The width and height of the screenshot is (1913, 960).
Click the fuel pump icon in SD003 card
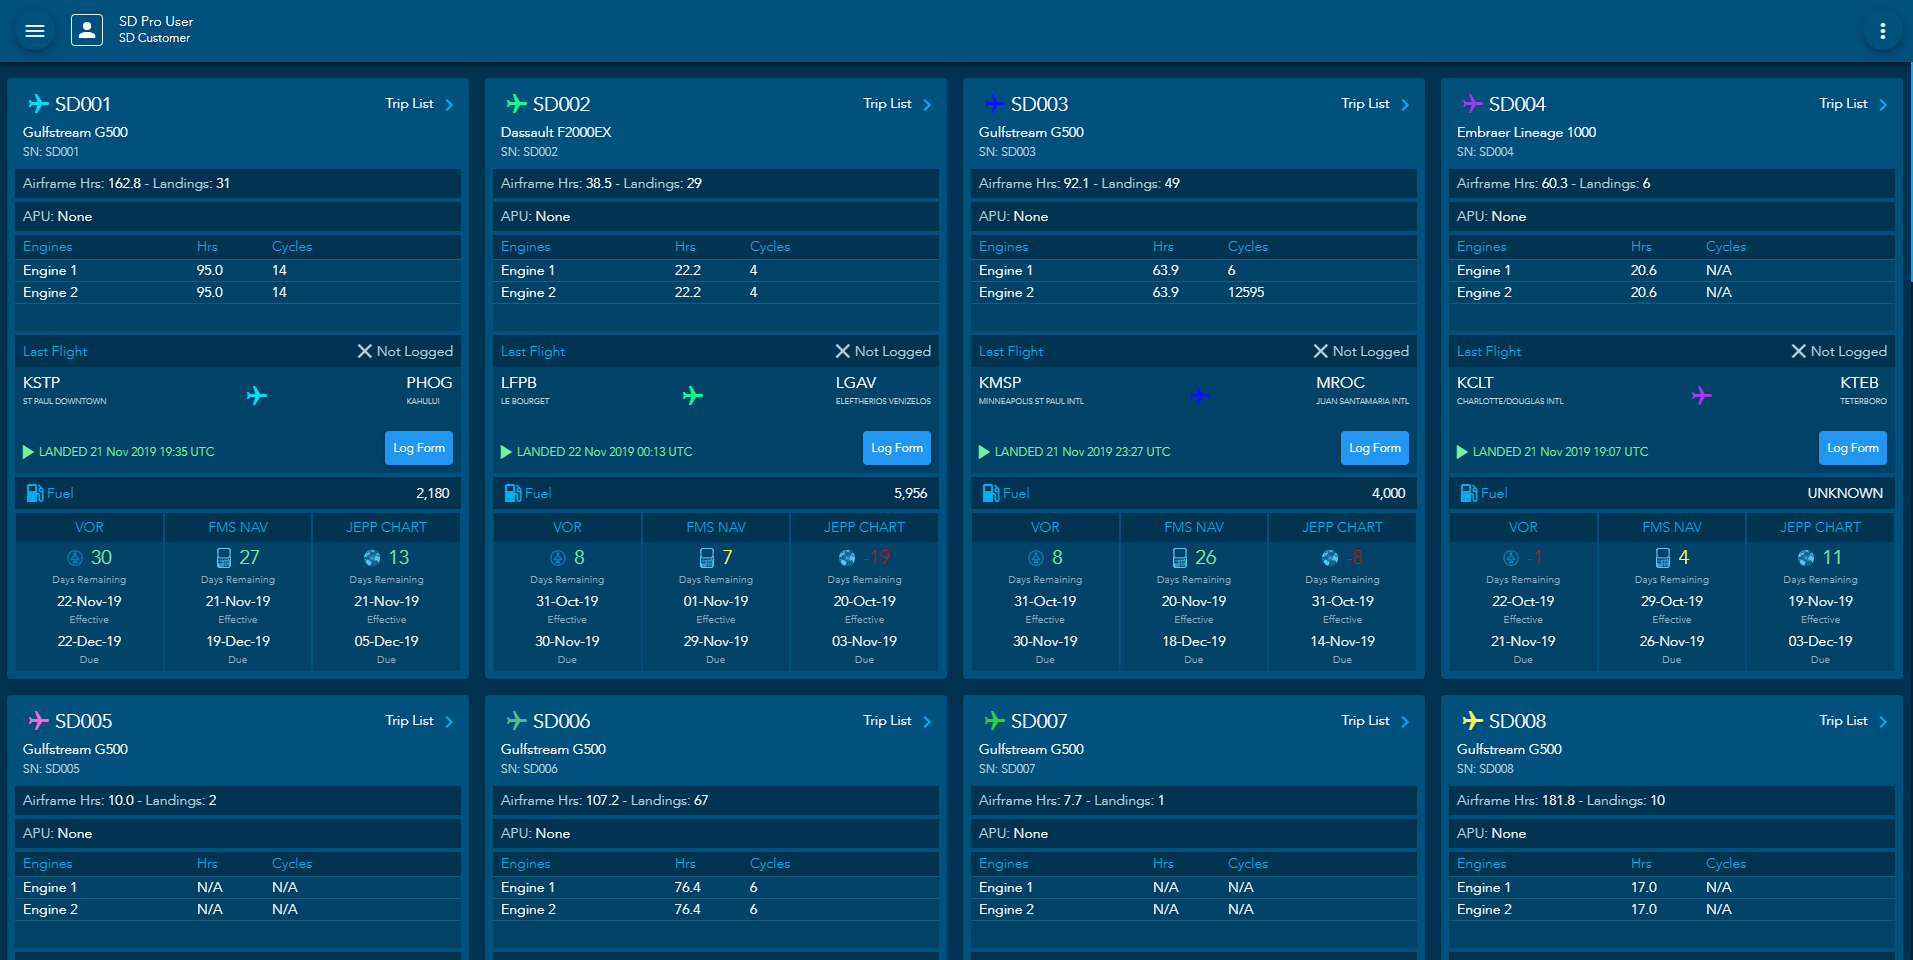(x=990, y=493)
